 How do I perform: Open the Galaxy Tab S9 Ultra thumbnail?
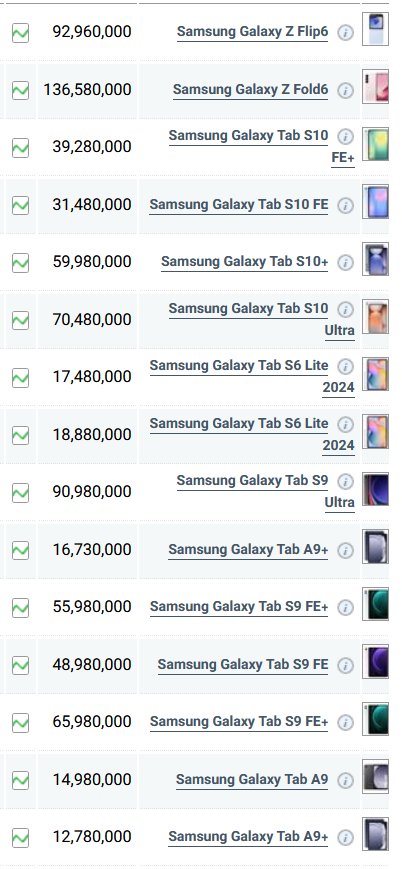pyautogui.click(x=375, y=489)
